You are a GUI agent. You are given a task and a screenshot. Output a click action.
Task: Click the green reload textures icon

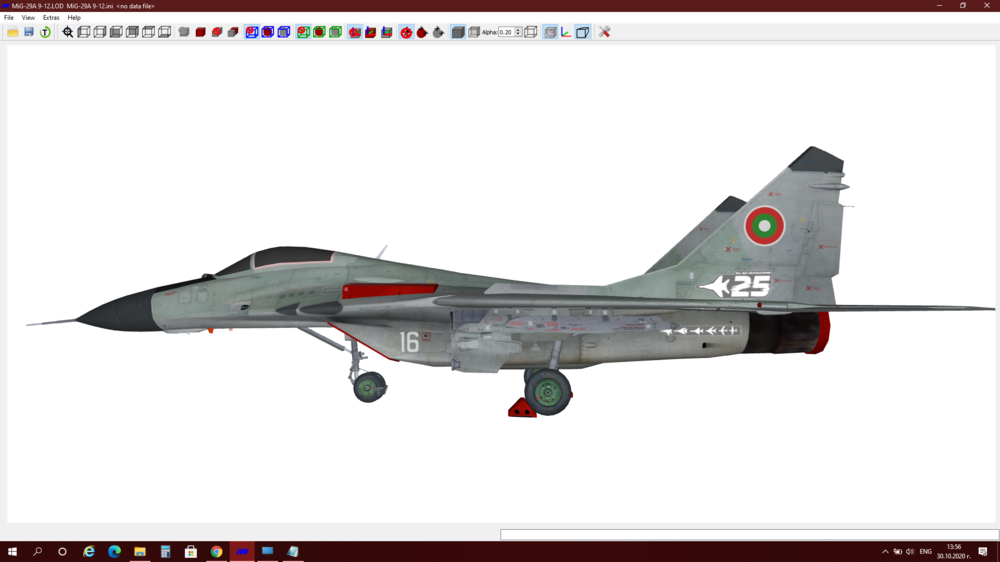45,32
